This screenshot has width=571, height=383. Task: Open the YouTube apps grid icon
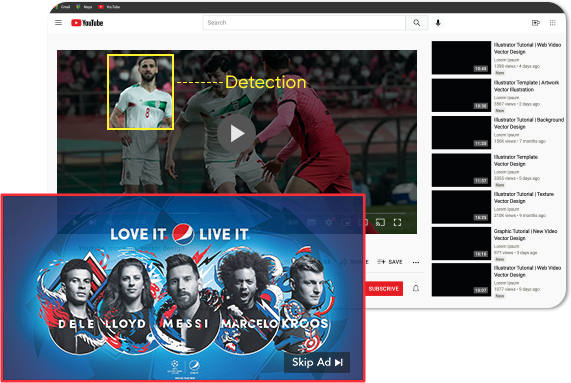click(552, 23)
